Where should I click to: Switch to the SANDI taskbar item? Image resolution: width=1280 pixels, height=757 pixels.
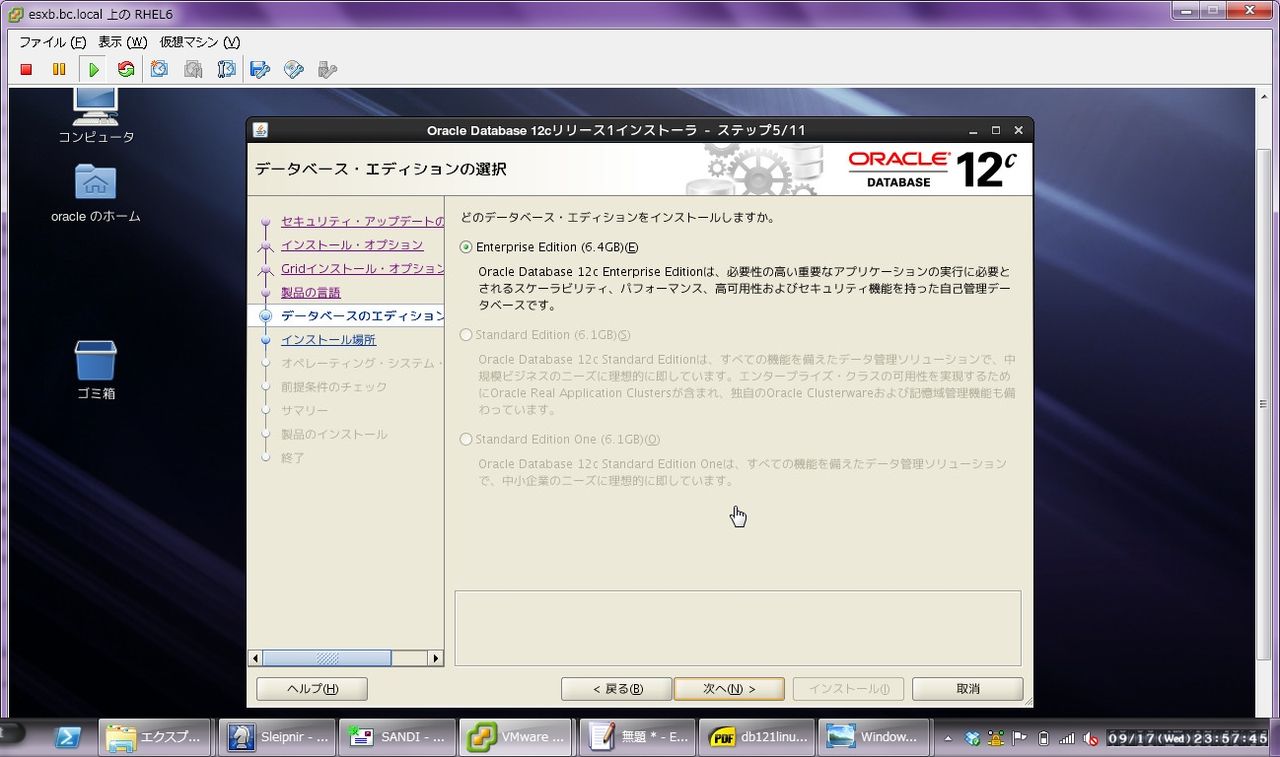point(397,737)
